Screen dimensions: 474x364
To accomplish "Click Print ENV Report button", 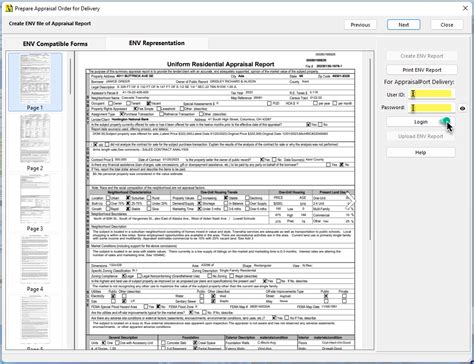I will coord(422,70).
